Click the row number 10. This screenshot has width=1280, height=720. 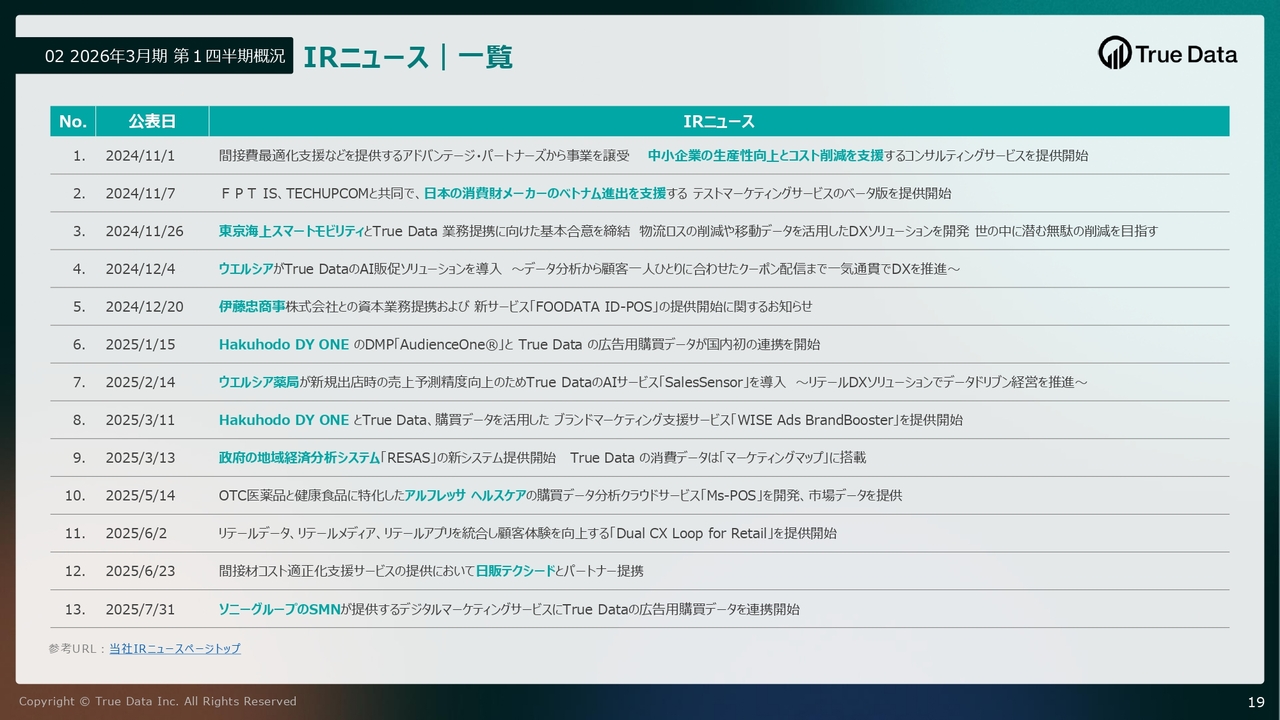tap(75, 496)
